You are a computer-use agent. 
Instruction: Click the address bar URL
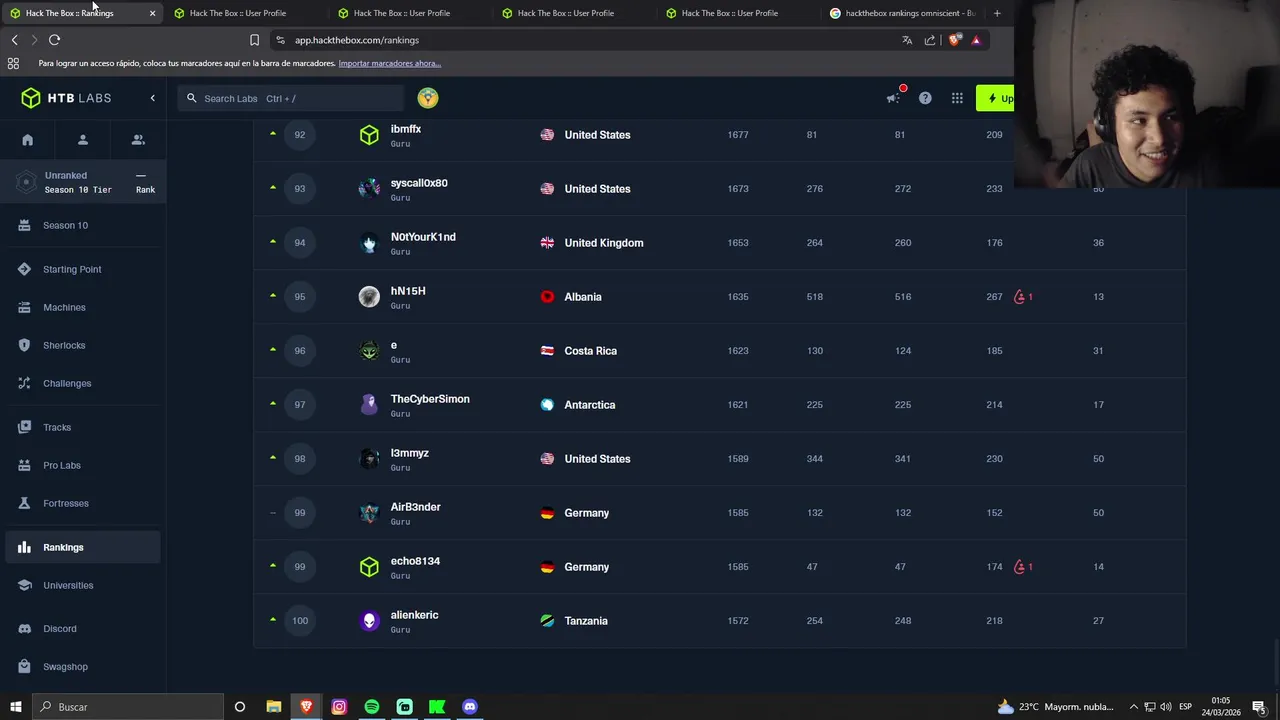(357, 40)
